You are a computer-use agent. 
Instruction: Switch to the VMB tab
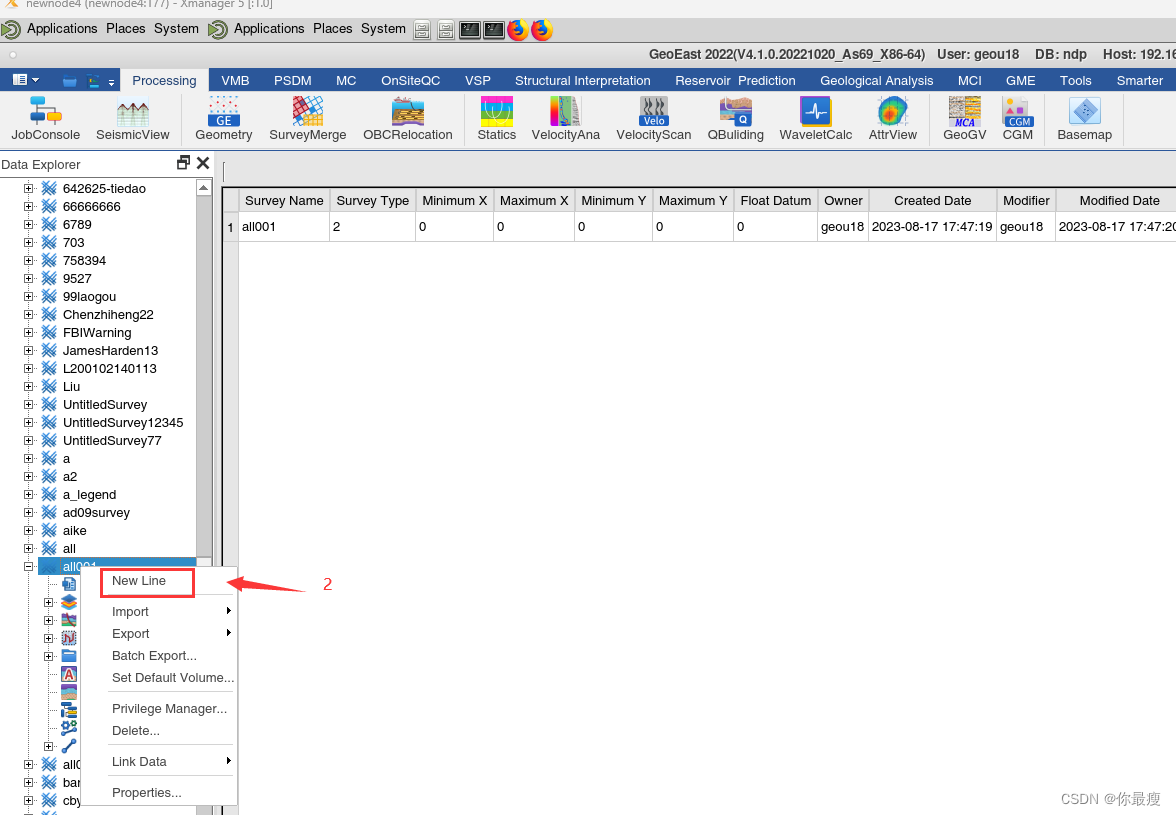click(x=236, y=80)
